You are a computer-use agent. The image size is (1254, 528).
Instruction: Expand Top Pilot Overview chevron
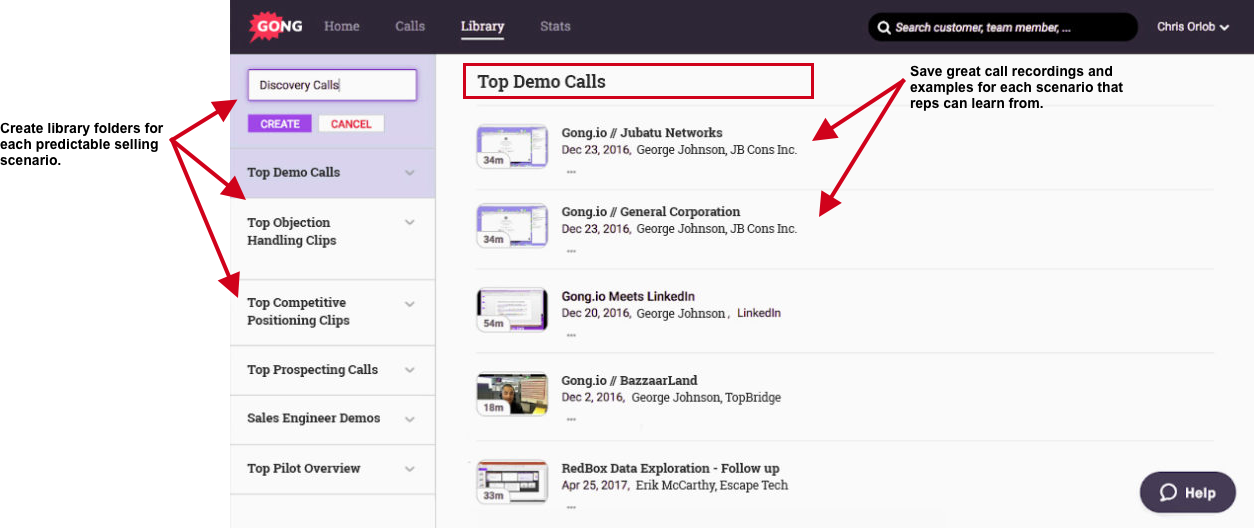[x=409, y=469]
